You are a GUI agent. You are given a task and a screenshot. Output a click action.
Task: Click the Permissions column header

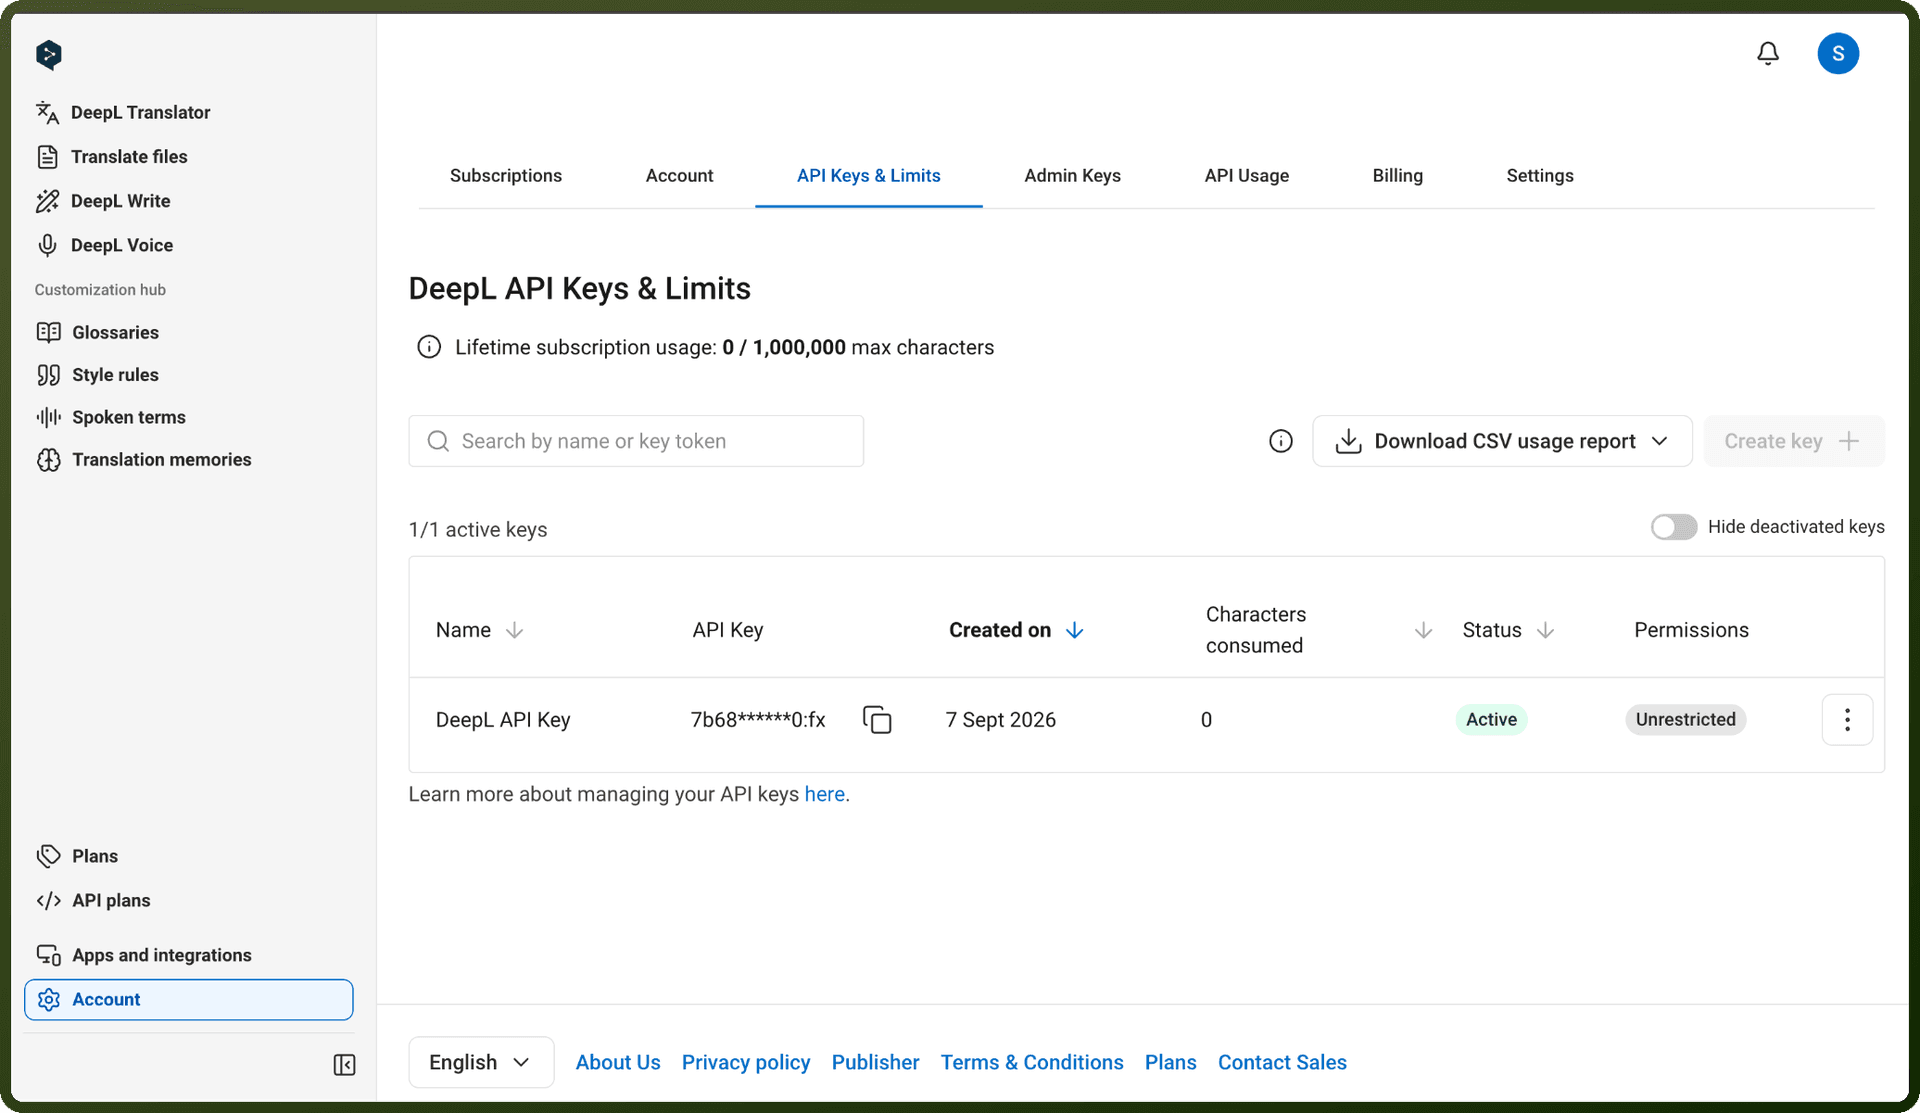click(x=1691, y=630)
